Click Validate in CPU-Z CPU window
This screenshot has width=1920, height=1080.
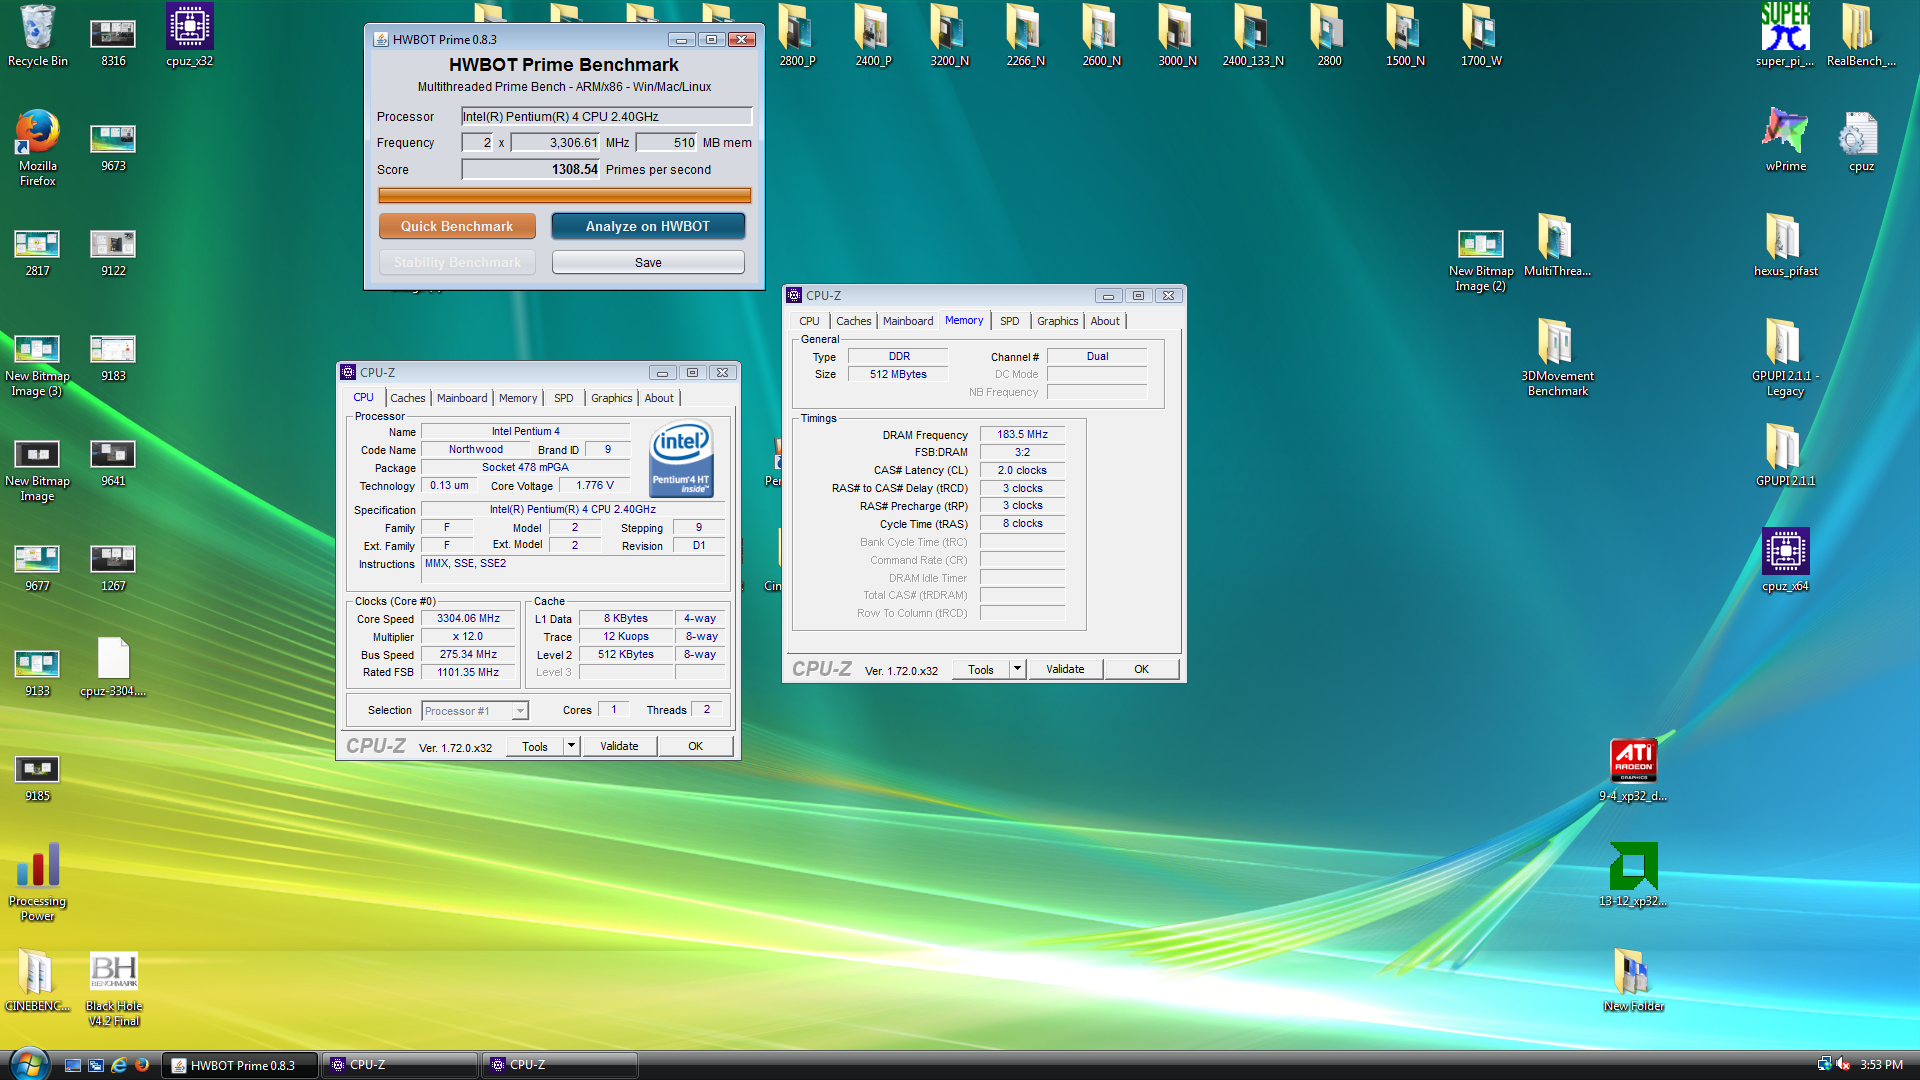point(619,746)
